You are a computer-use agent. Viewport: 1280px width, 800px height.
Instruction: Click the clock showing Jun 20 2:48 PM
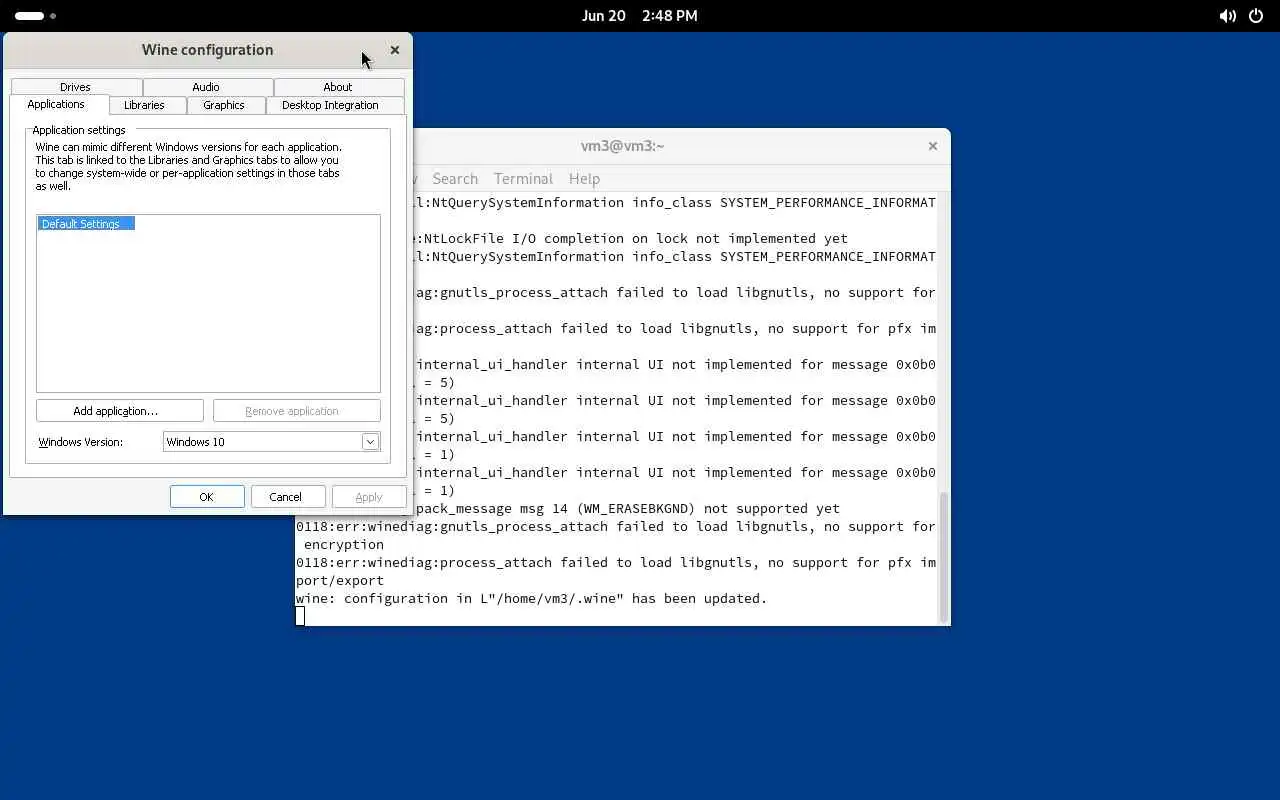[640, 16]
